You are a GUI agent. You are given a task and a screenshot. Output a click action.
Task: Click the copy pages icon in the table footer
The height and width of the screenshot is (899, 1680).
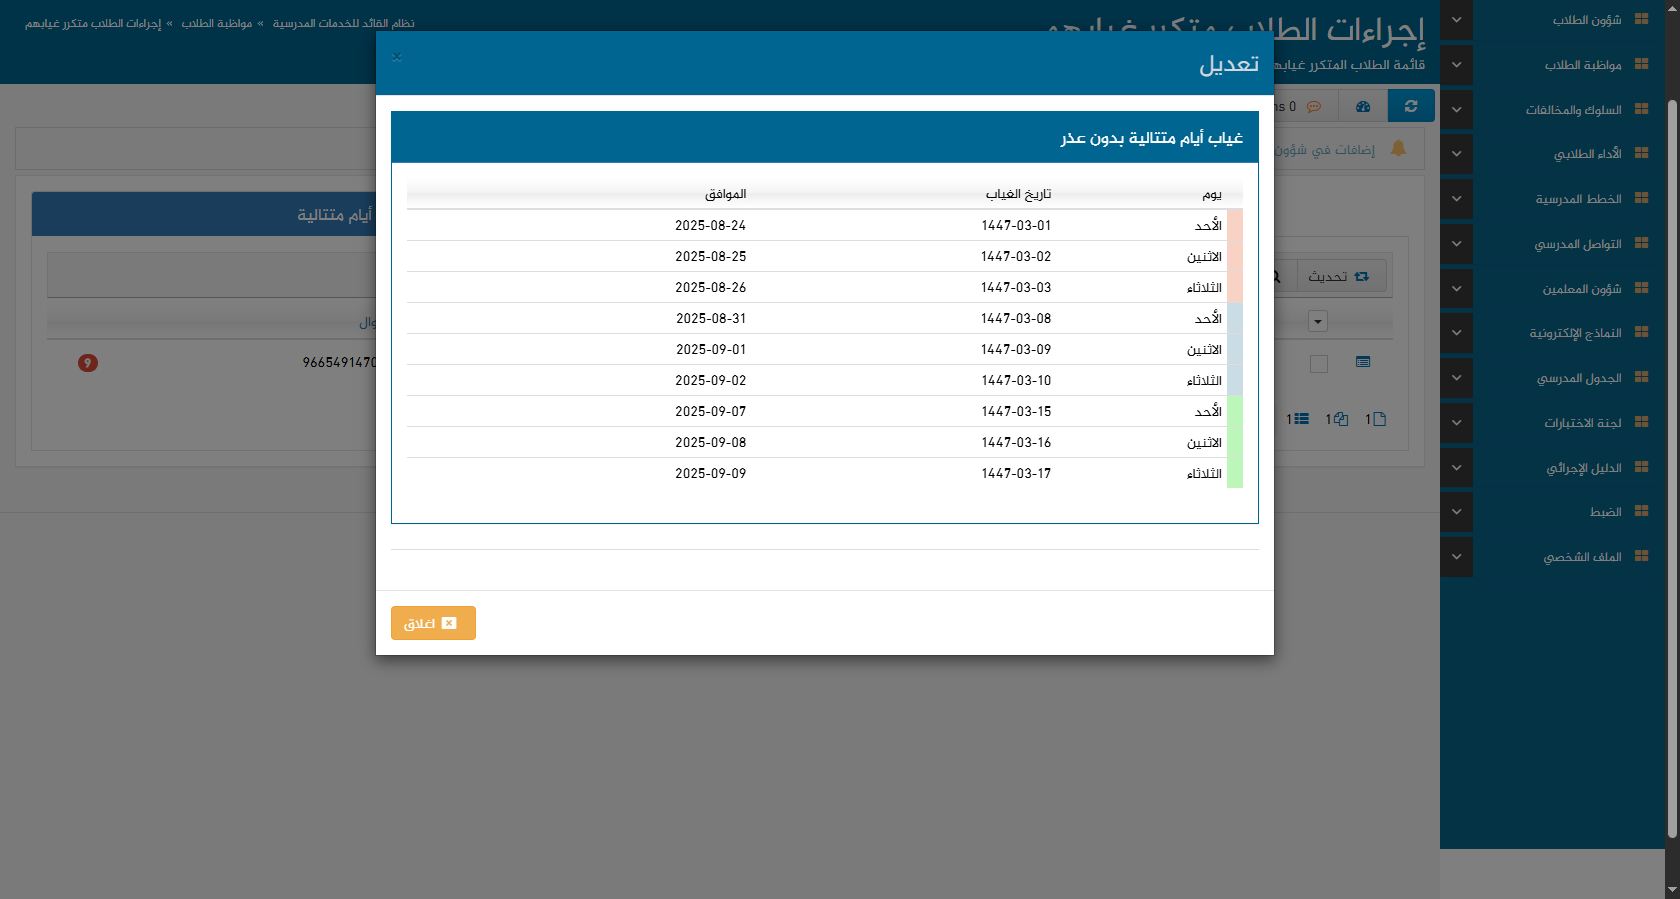pos(1338,419)
